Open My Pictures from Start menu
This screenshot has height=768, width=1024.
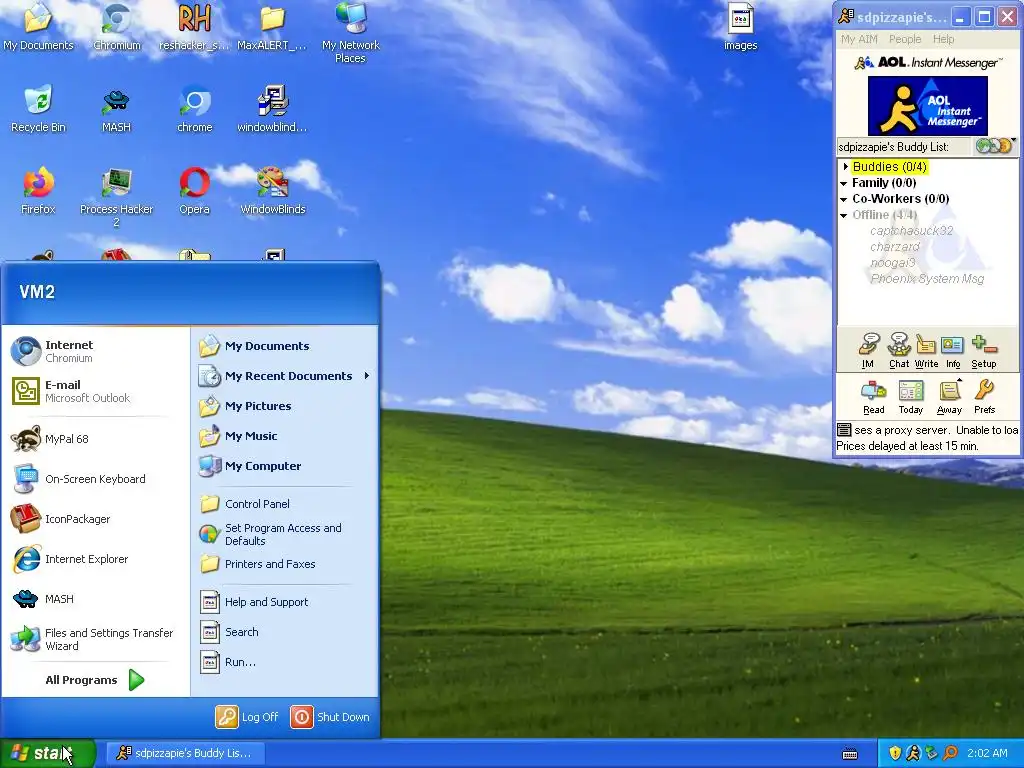284,406
